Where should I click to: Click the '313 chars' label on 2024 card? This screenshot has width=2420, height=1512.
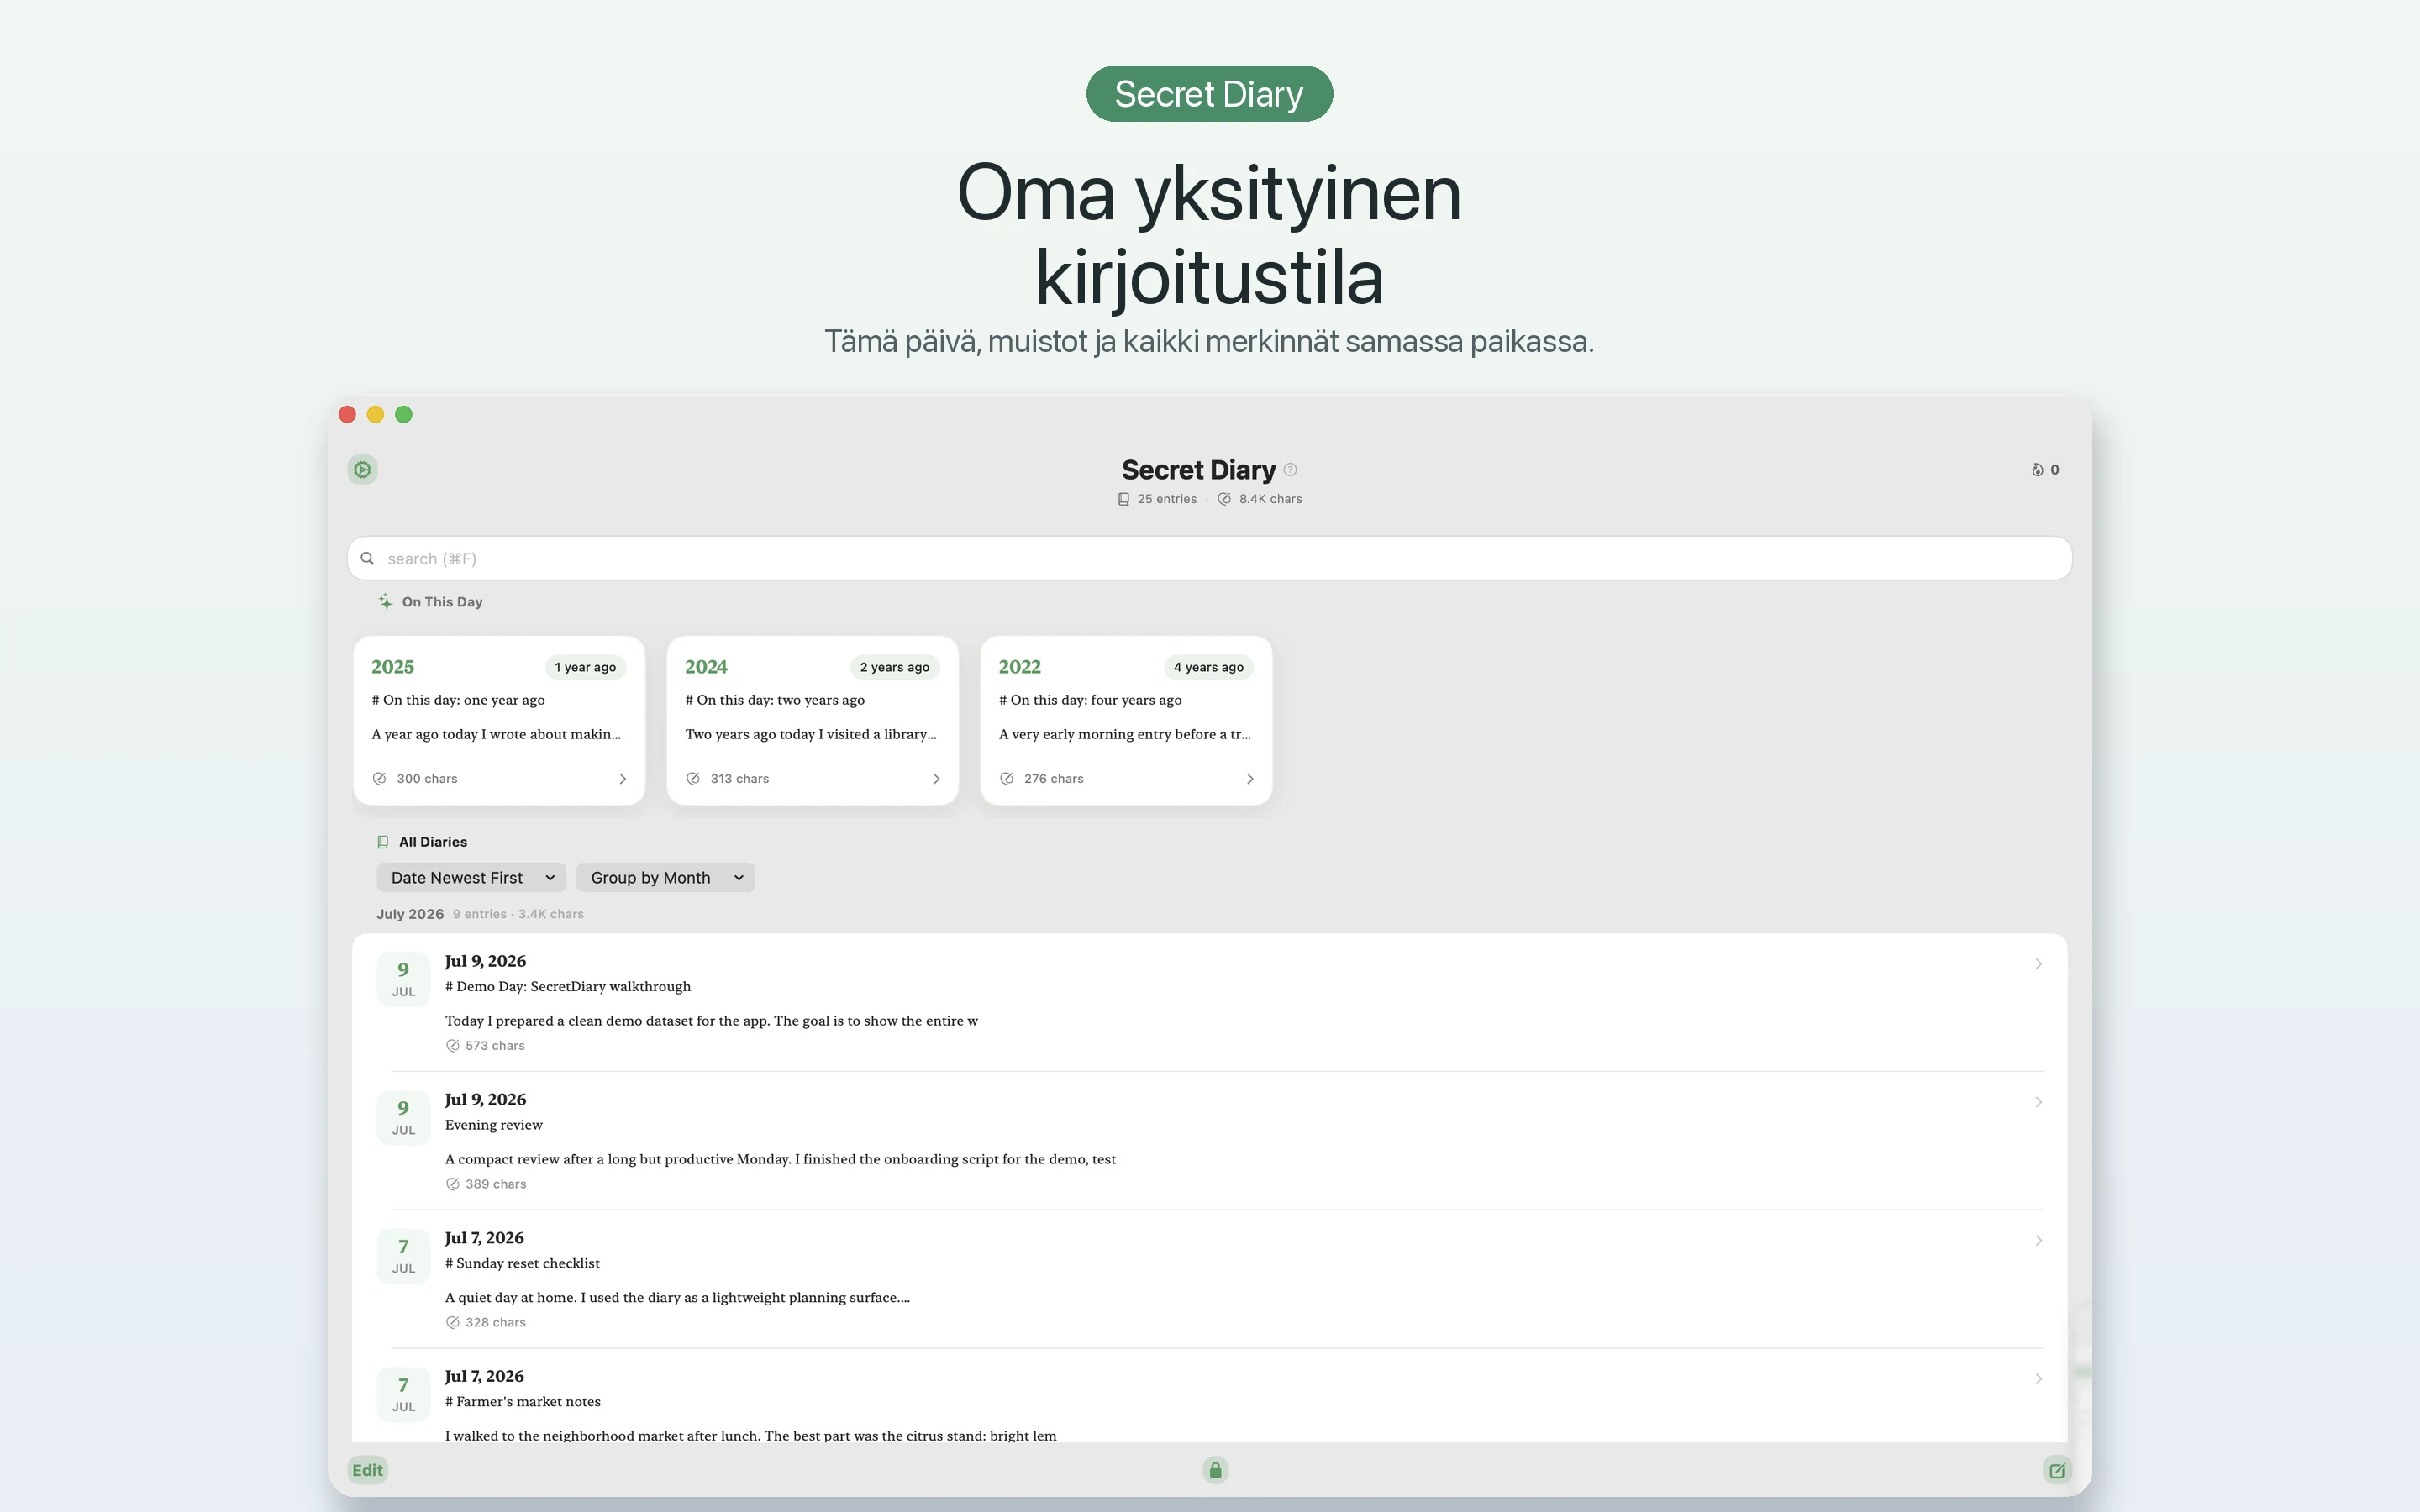click(740, 778)
